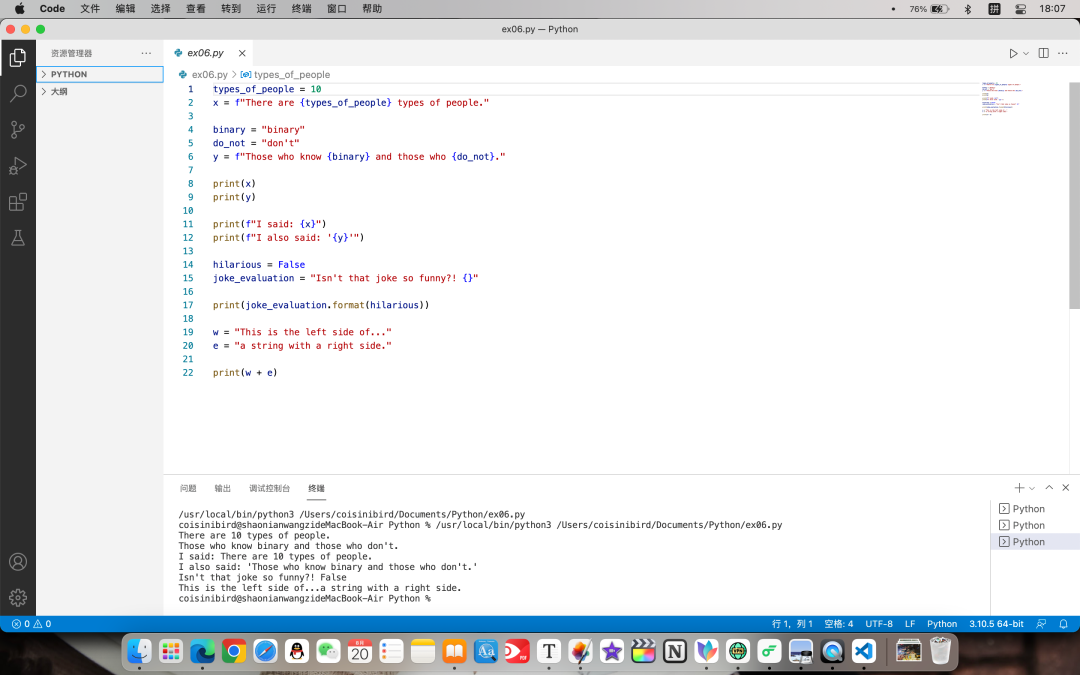Open the Search view in activity bar

click(x=18, y=94)
